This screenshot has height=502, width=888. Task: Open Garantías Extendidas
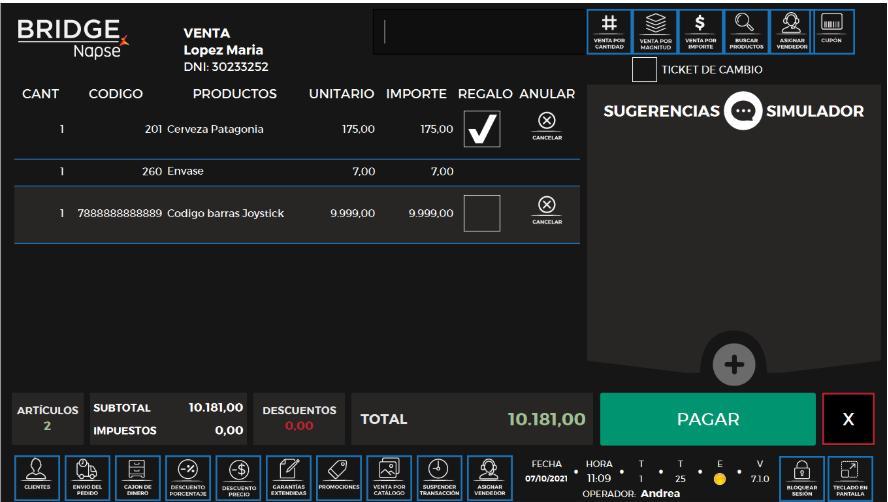coord(289,478)
